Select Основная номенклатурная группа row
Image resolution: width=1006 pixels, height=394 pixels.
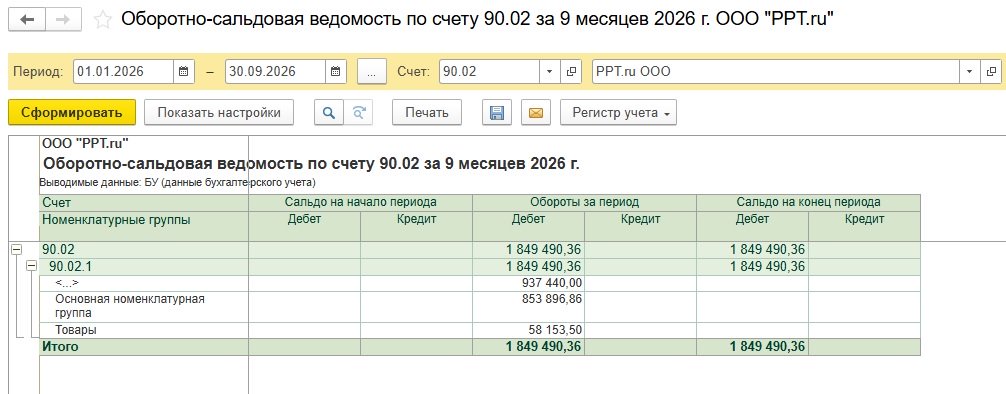[130, 306]
